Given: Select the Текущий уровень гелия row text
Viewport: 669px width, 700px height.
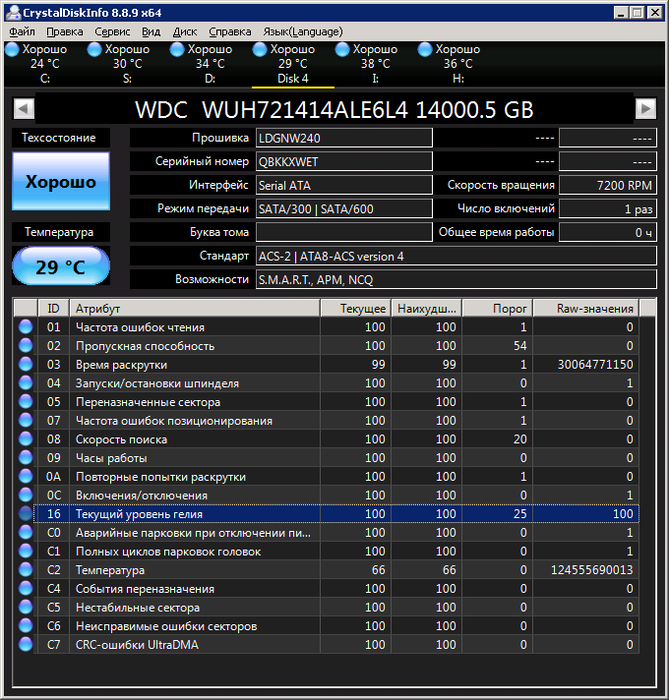Looking at the screenshot, I should 139,514.
